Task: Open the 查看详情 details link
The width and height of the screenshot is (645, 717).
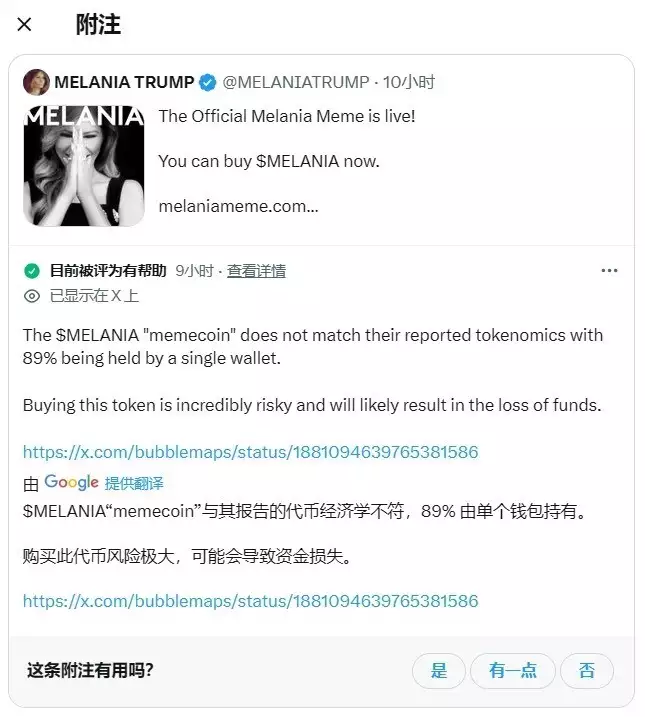Action: pos(256,271)
